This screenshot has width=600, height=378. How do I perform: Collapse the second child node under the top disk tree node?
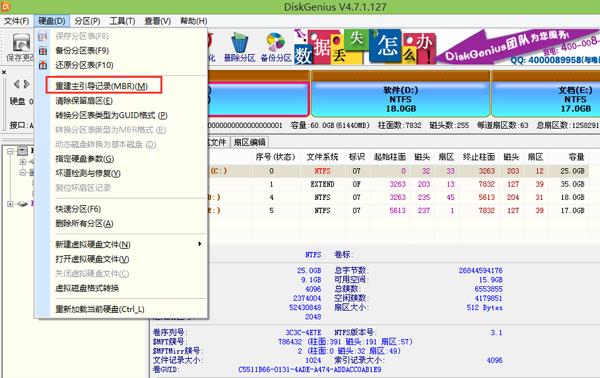23,173
